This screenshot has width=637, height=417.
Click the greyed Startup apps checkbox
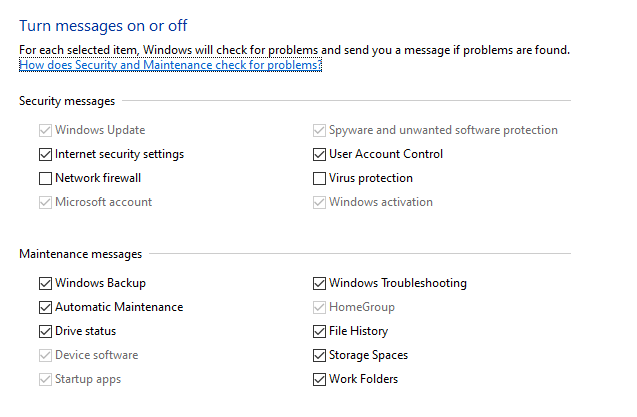tap(46, 379)
